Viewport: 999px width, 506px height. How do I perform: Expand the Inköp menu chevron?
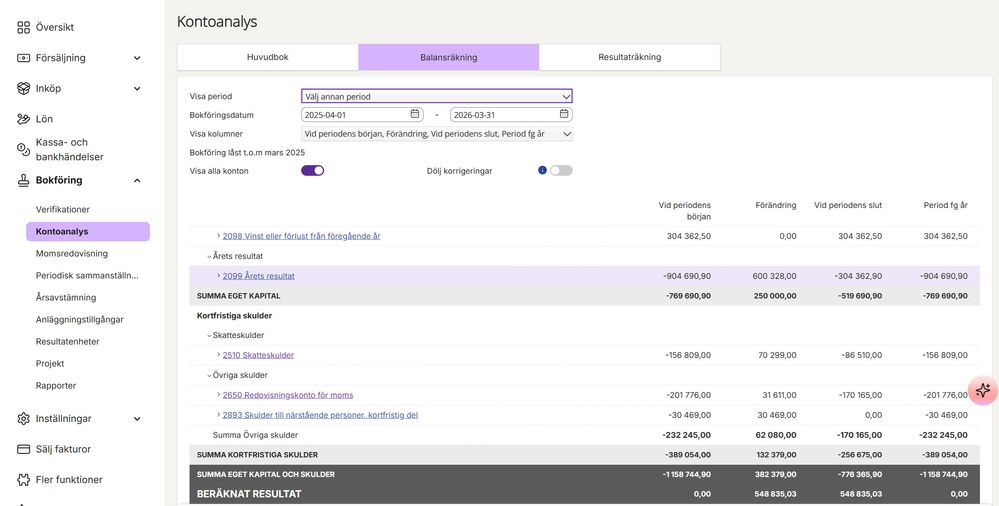137,89
